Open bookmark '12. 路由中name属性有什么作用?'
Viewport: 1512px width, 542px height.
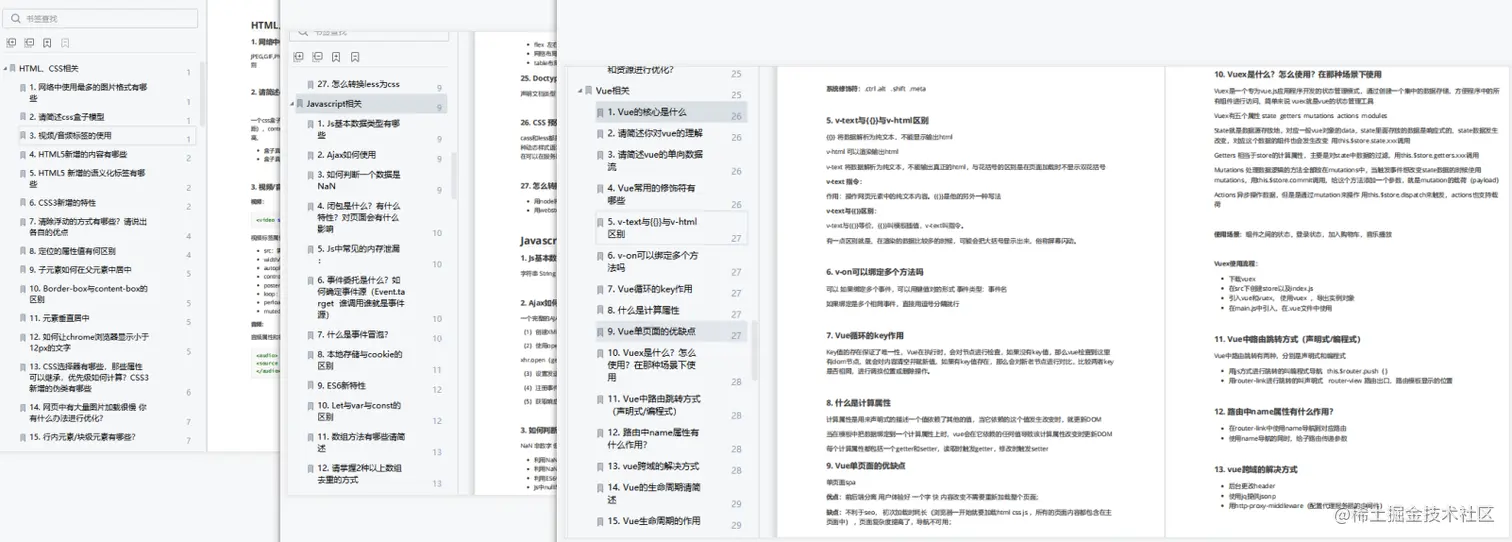coord(653,438)
